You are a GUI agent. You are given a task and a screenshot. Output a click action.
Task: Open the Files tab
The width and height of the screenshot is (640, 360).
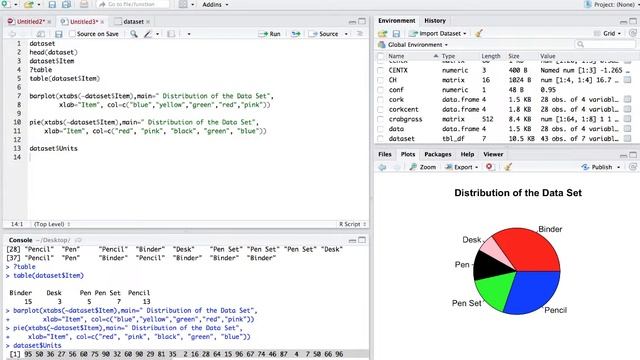[x=384, y=154]
